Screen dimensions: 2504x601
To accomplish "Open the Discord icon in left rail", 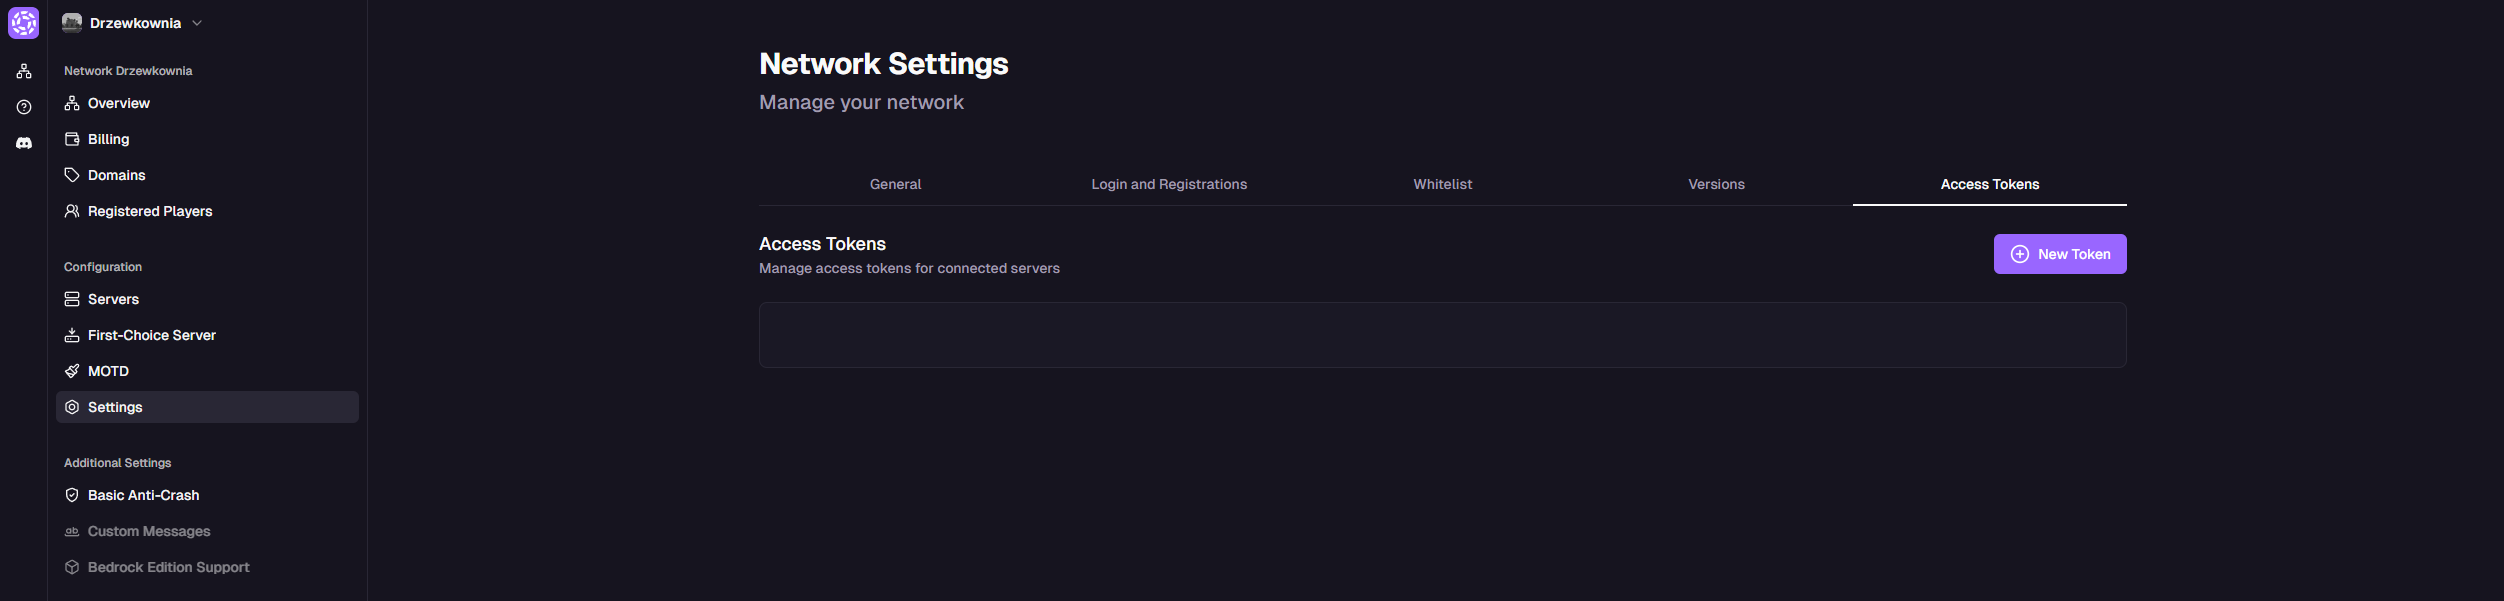I will 24,143.
